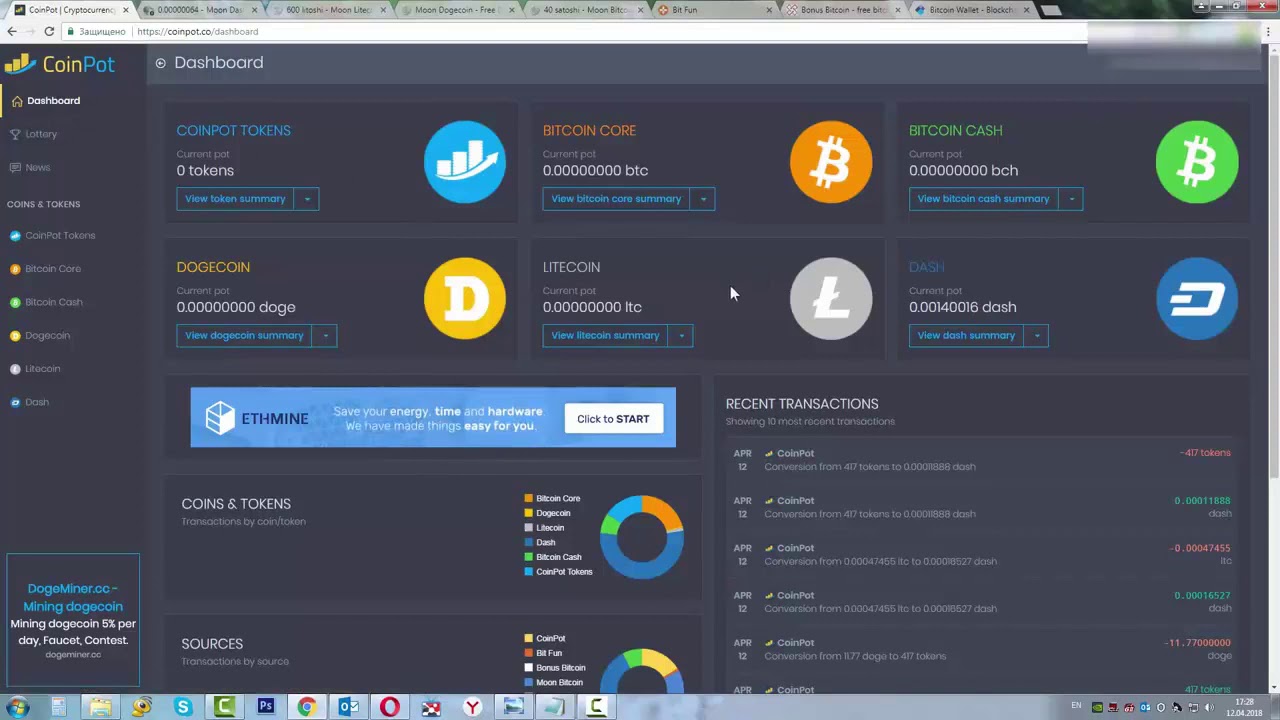Click the Dash legend blue swatch
The image size is (1280, 720).
click(x=528, y=543)
